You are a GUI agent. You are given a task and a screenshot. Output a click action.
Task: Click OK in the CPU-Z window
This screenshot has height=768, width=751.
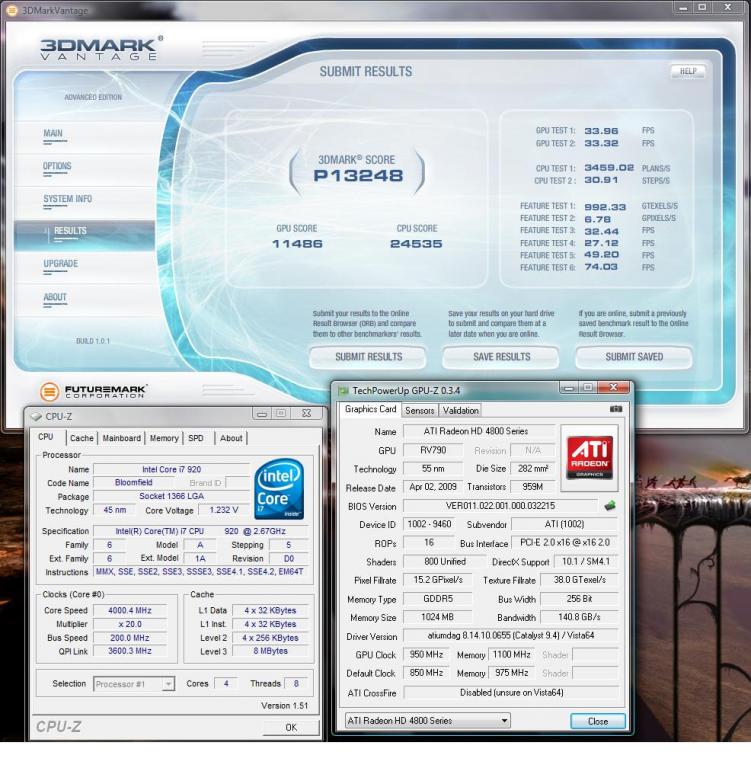coord(291,727)
